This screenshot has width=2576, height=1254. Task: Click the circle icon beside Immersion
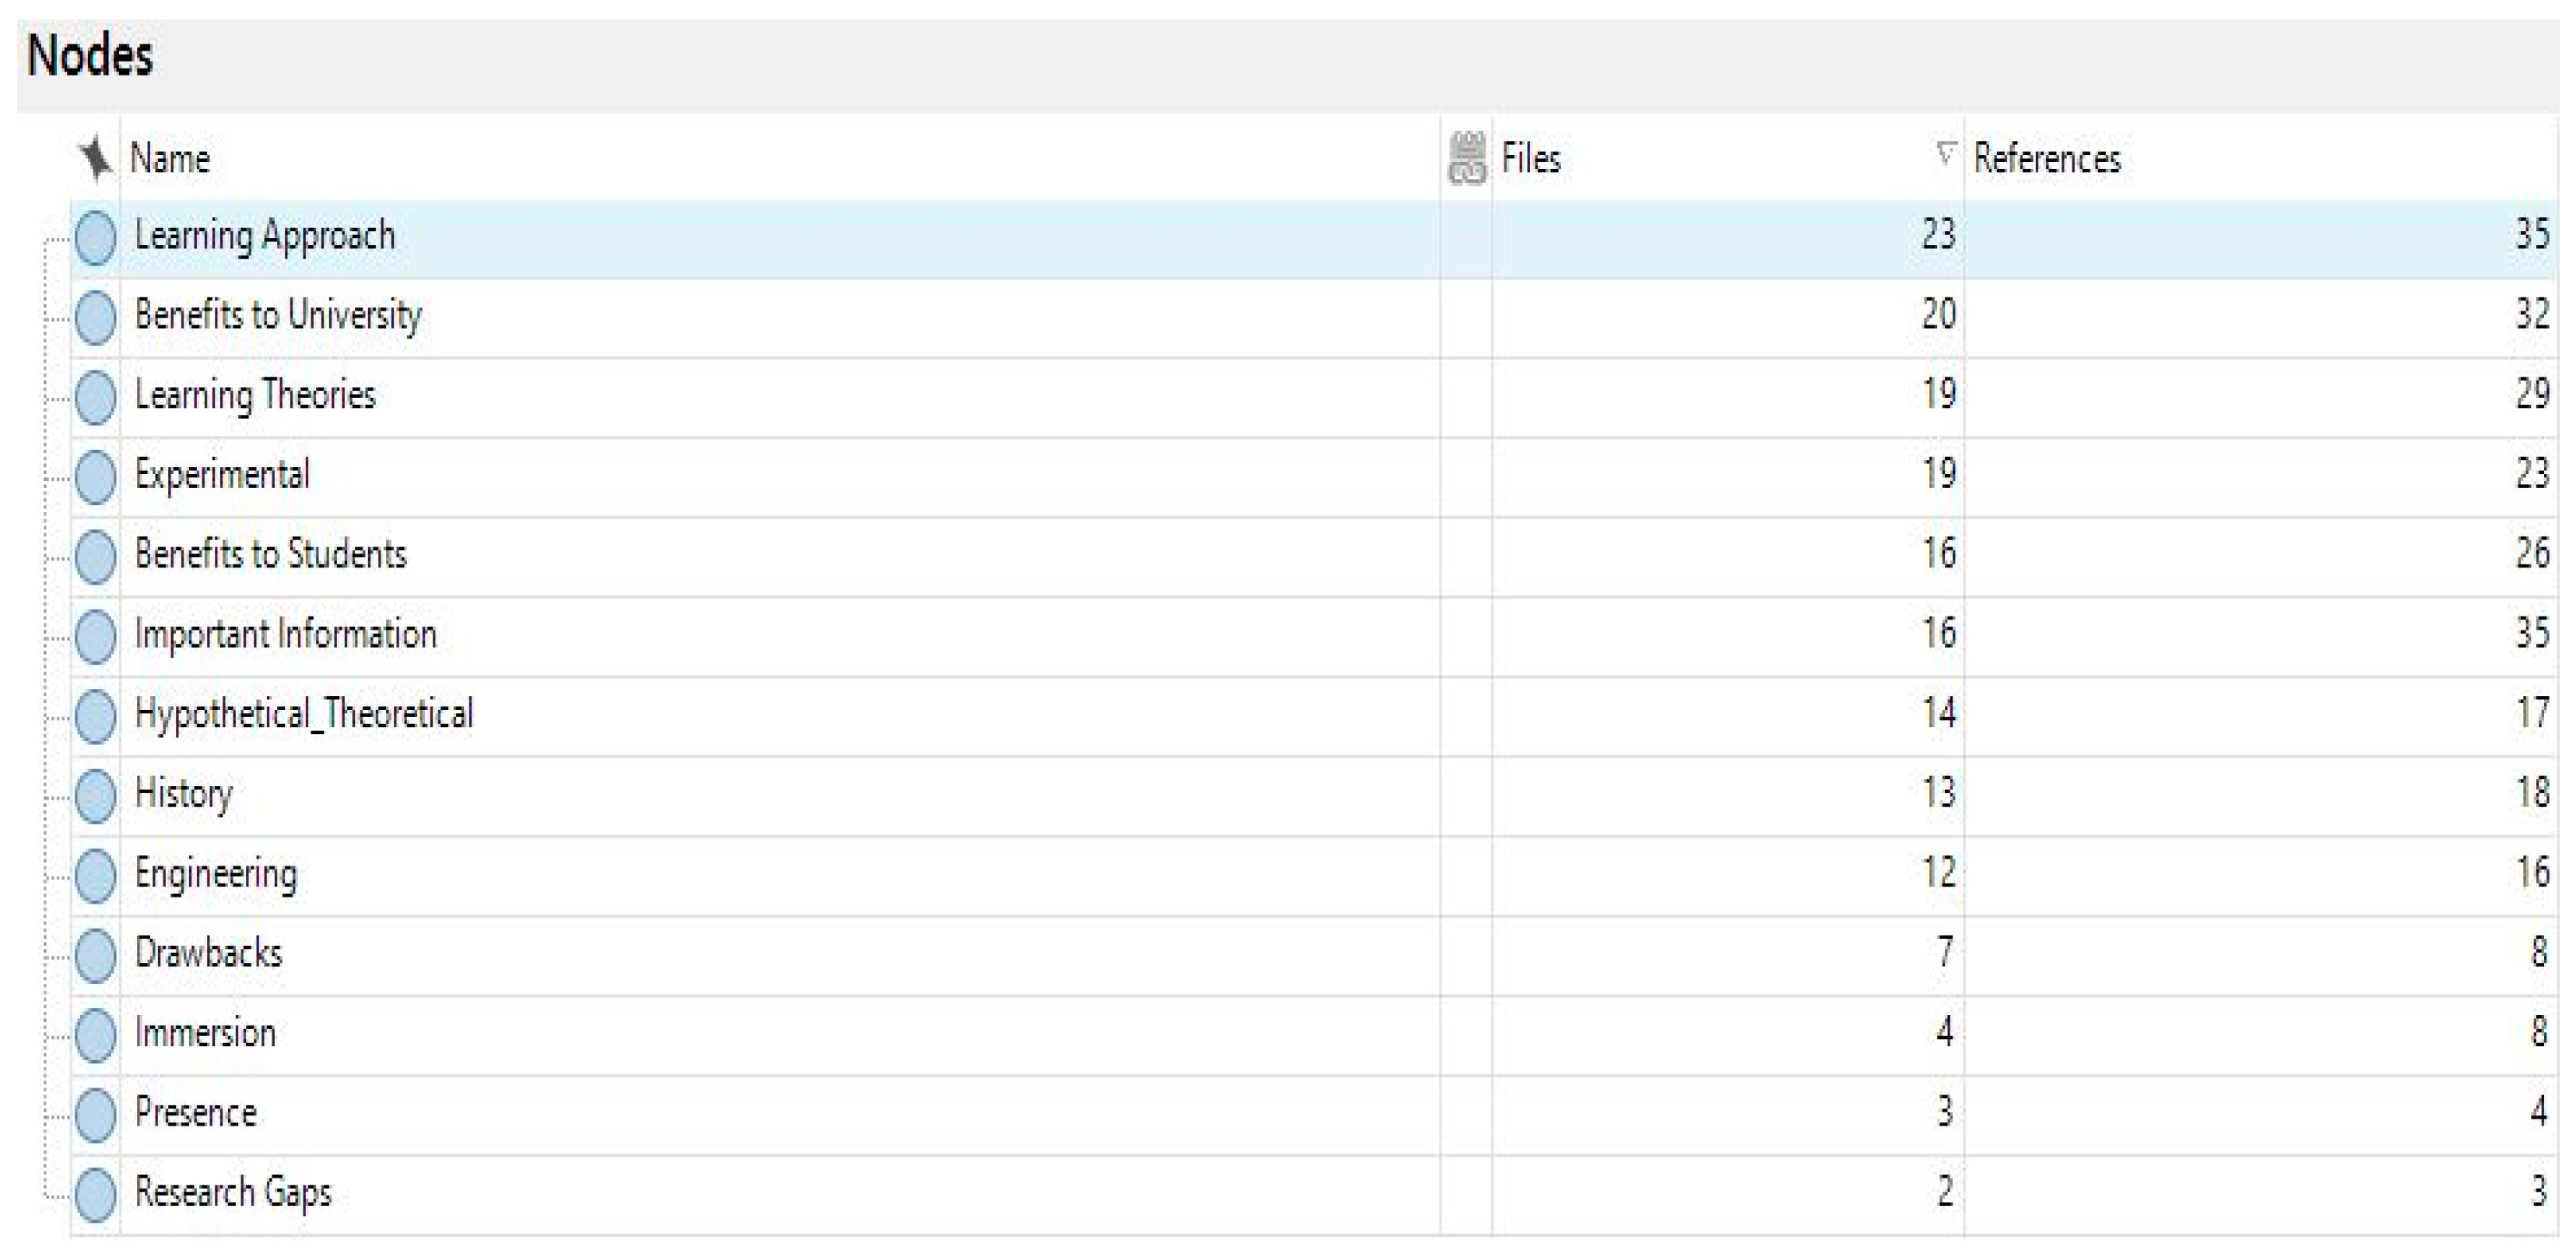[x=95, y=1035]
